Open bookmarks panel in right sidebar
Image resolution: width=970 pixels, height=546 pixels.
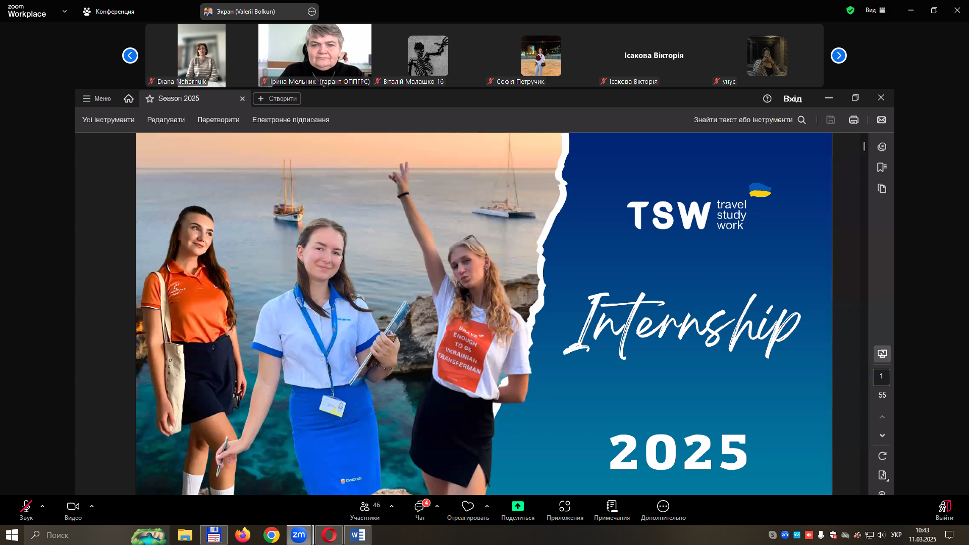click(882, 168)
